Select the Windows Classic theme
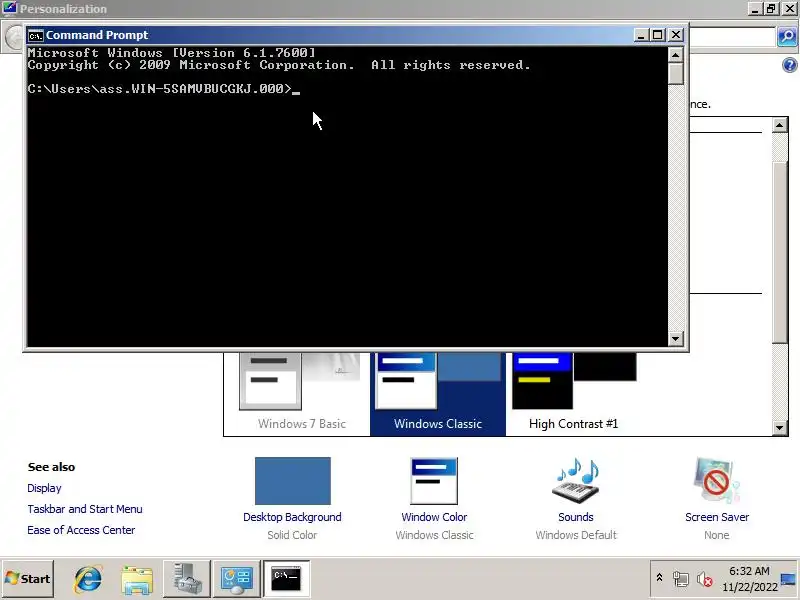This screenshot has height=600, width=800. click(438, 394)
